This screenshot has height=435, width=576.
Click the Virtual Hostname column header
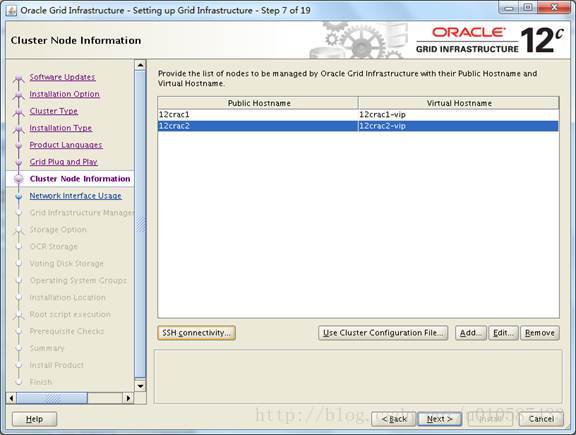coord(459,103)
